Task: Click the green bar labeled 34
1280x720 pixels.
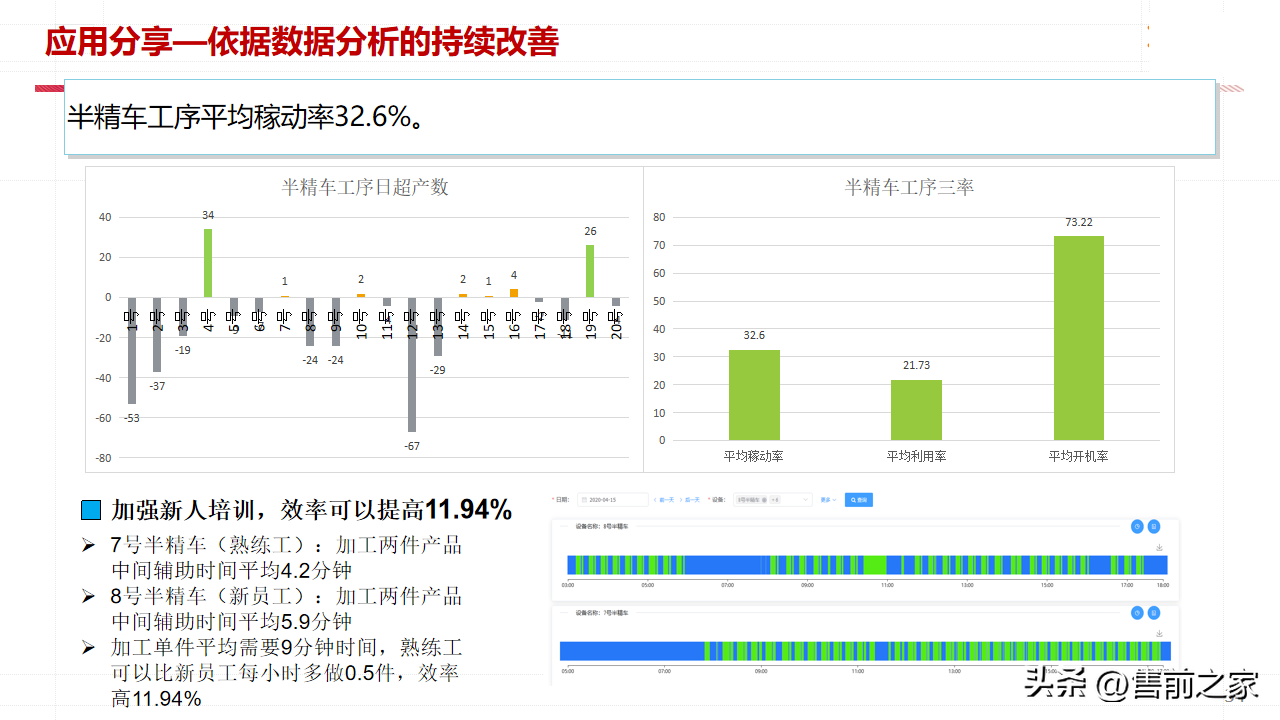Action: (x=208, y=263)
